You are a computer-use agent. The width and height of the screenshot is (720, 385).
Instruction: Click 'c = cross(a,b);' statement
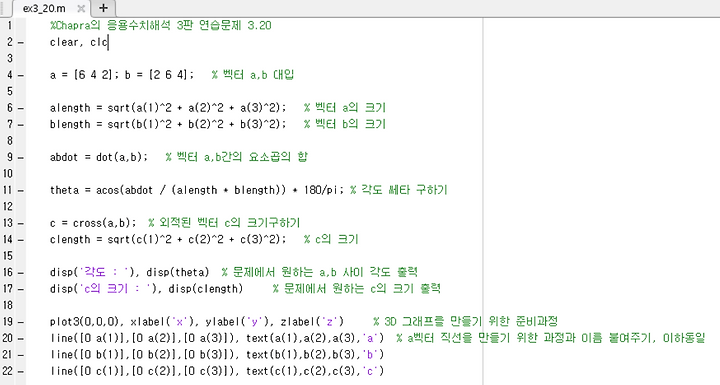click(93, 223)
